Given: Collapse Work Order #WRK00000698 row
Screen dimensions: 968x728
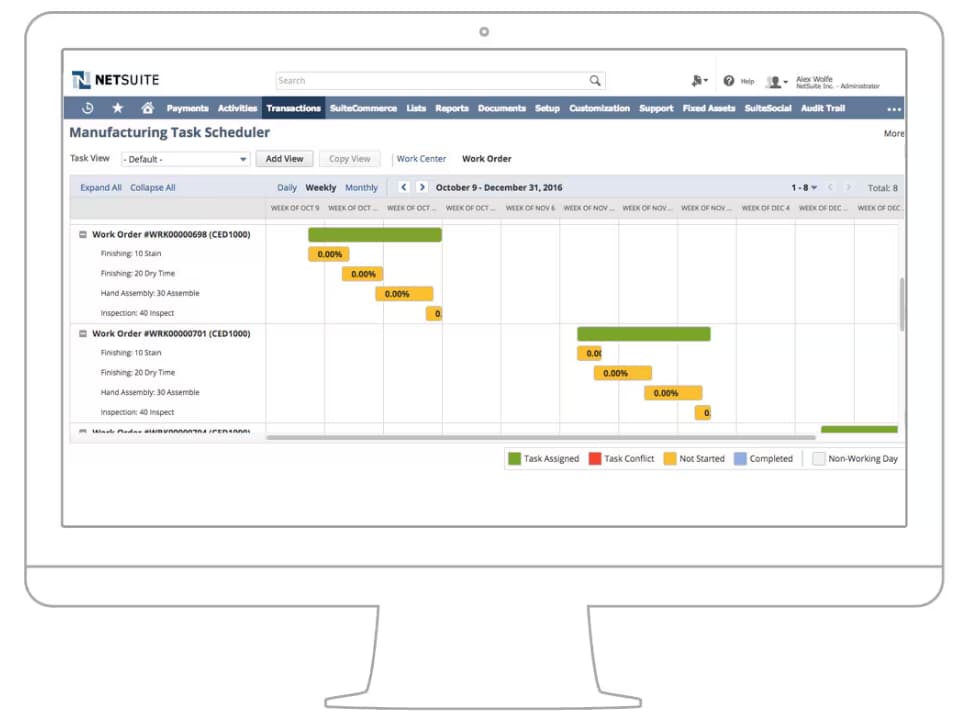Looking at the screenshot, I should pos(83,235).
